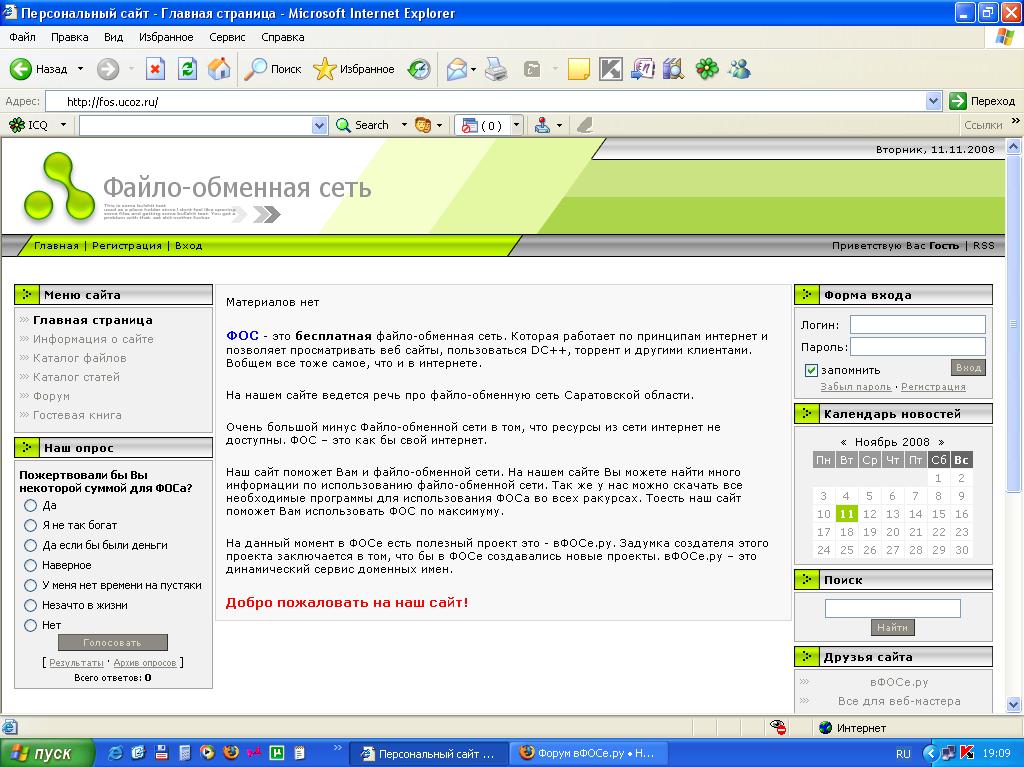This screenshot has width=1024, height=767.
Task: Open the Back button history dropdown arrow
Action: point(80,69)
